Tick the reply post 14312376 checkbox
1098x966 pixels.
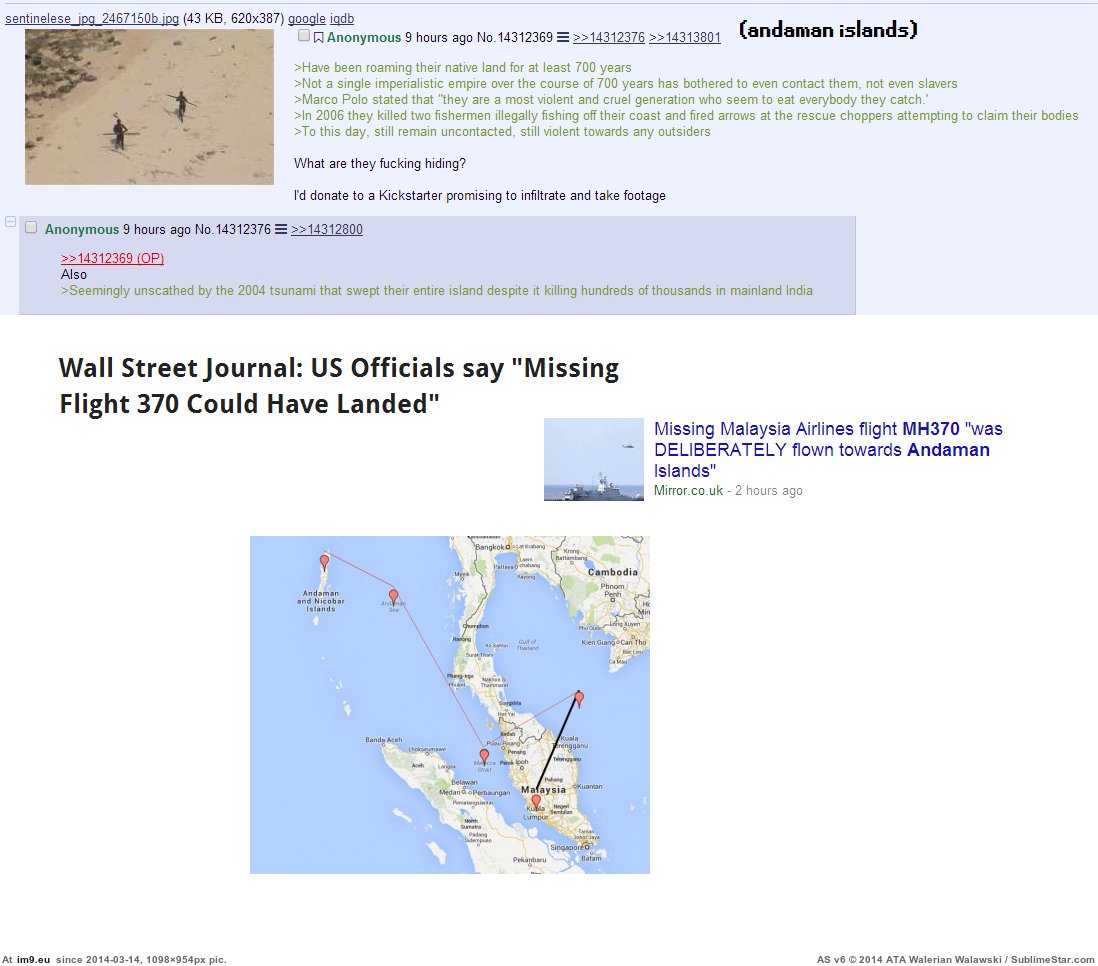click(31, 227)
